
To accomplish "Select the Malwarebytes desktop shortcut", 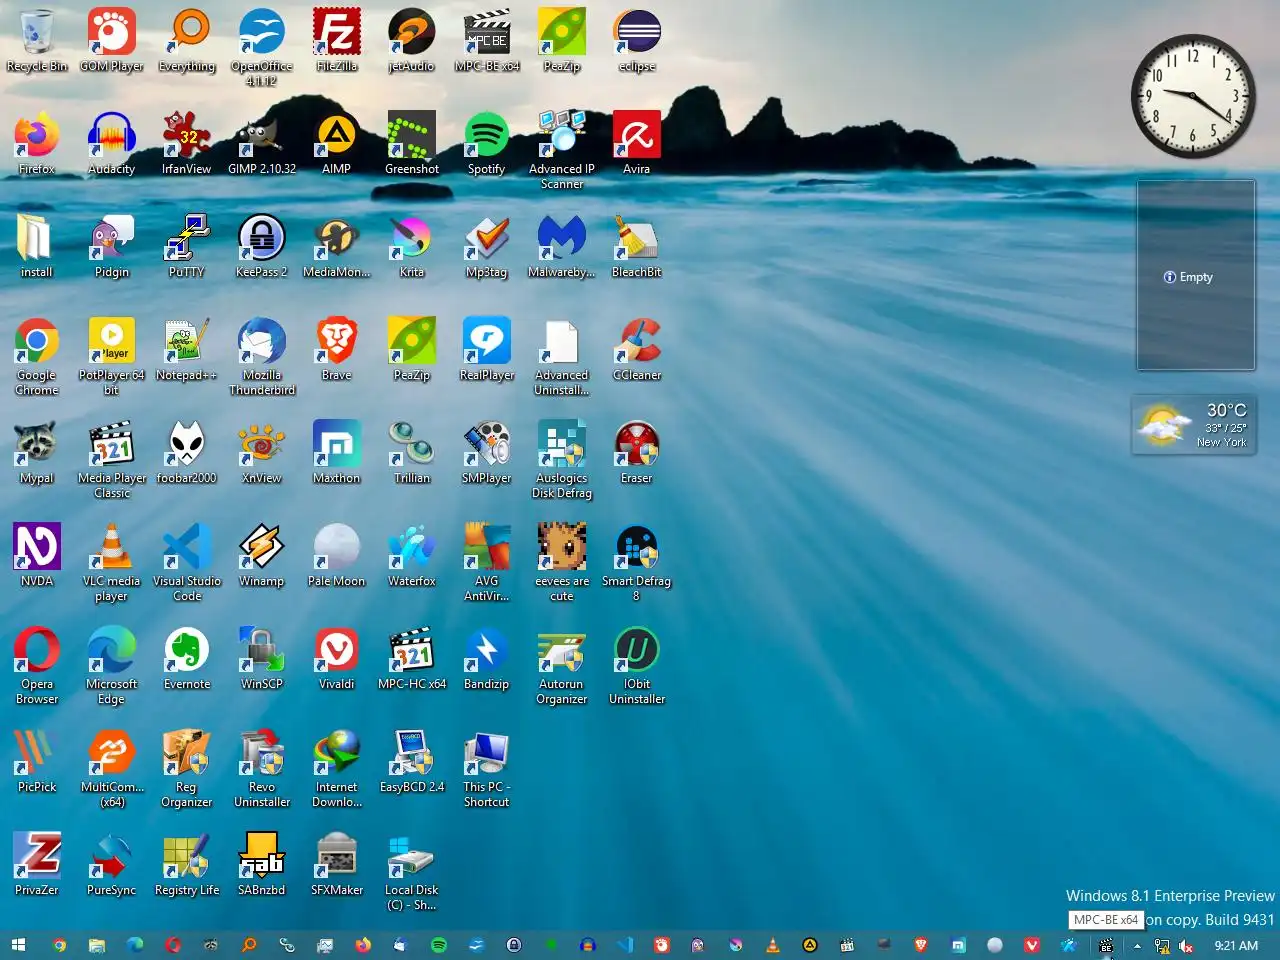I will pyautogui.click(x=562, y=247).
